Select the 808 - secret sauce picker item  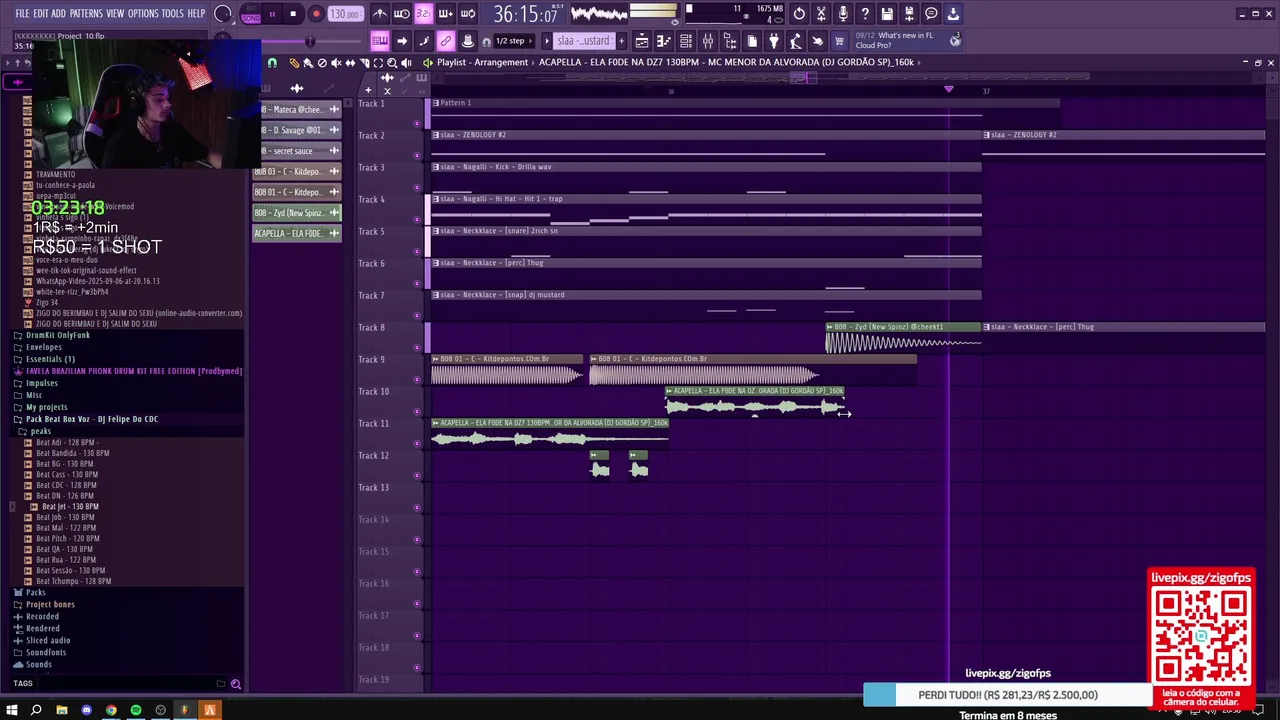(297, 150)
